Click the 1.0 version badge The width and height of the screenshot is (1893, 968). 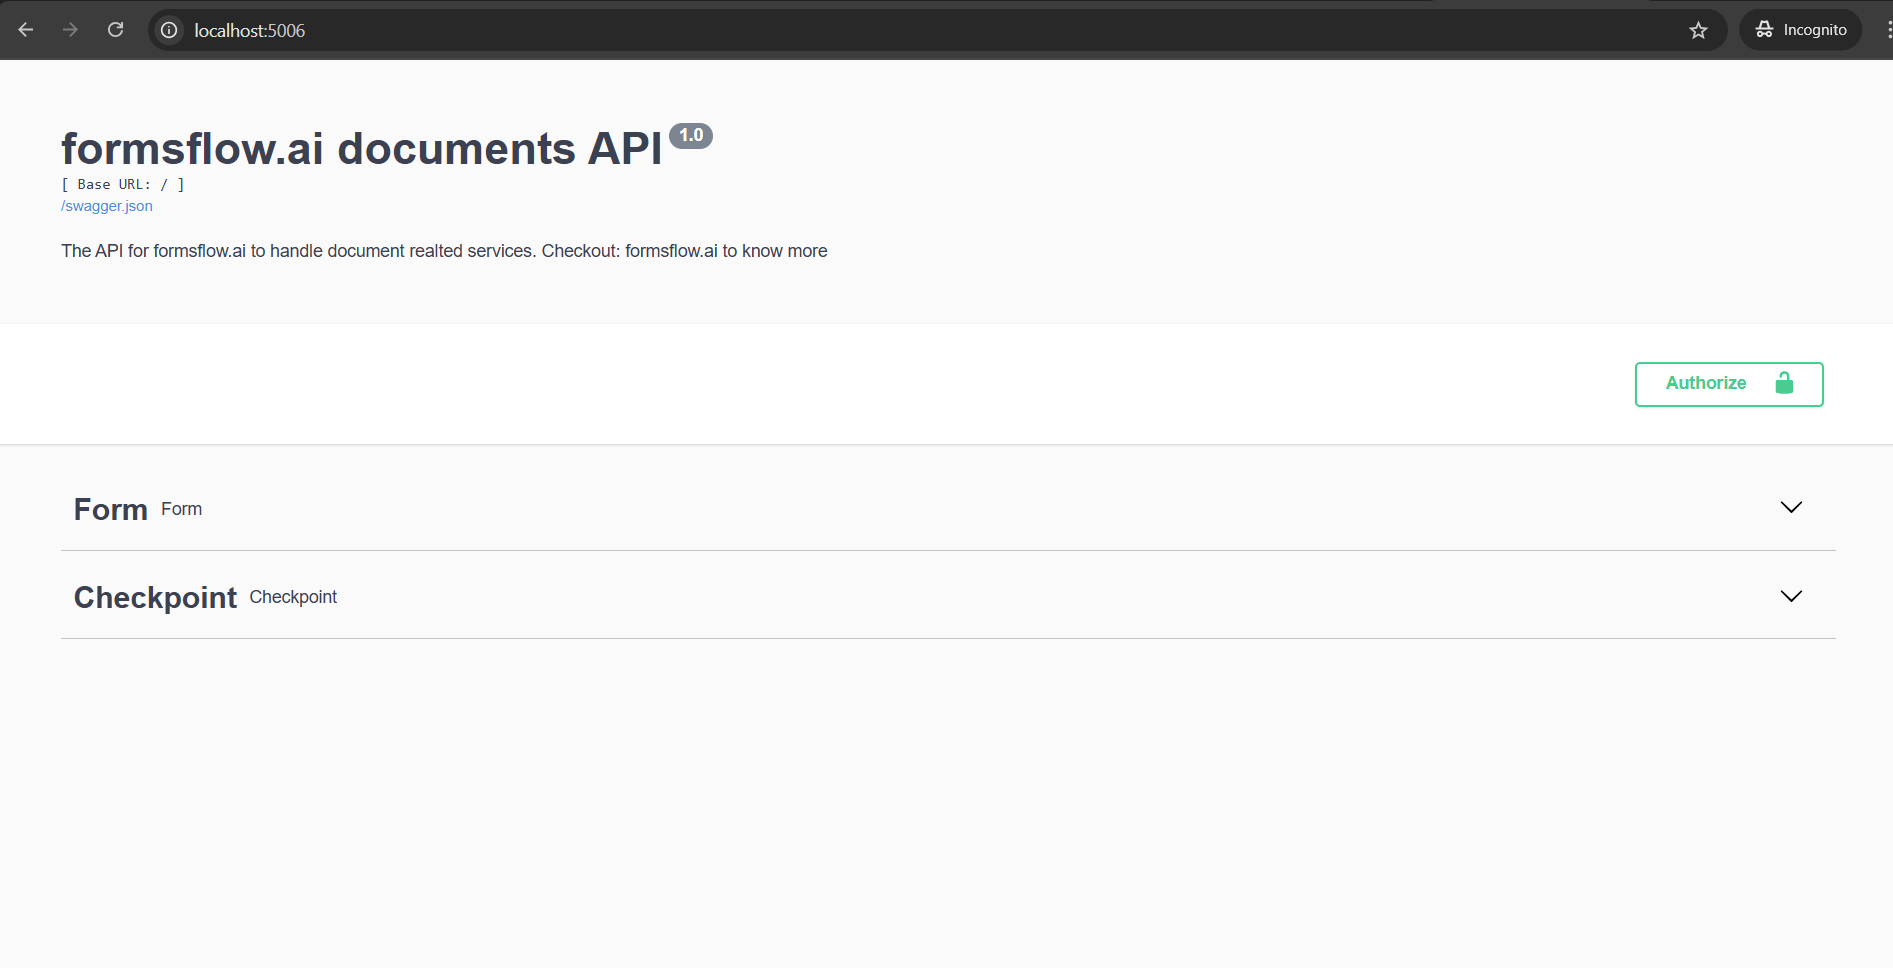(691, 135)
